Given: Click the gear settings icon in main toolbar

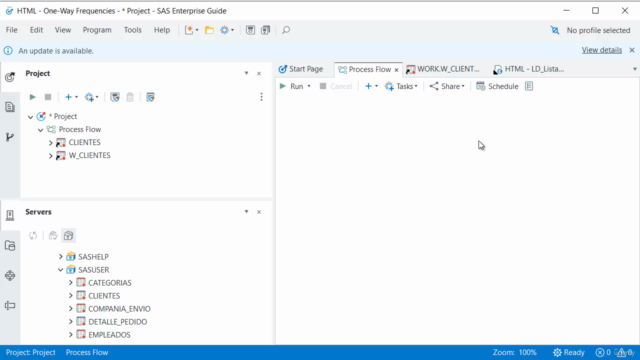Looking at the screenshot, I should [224, 30].
